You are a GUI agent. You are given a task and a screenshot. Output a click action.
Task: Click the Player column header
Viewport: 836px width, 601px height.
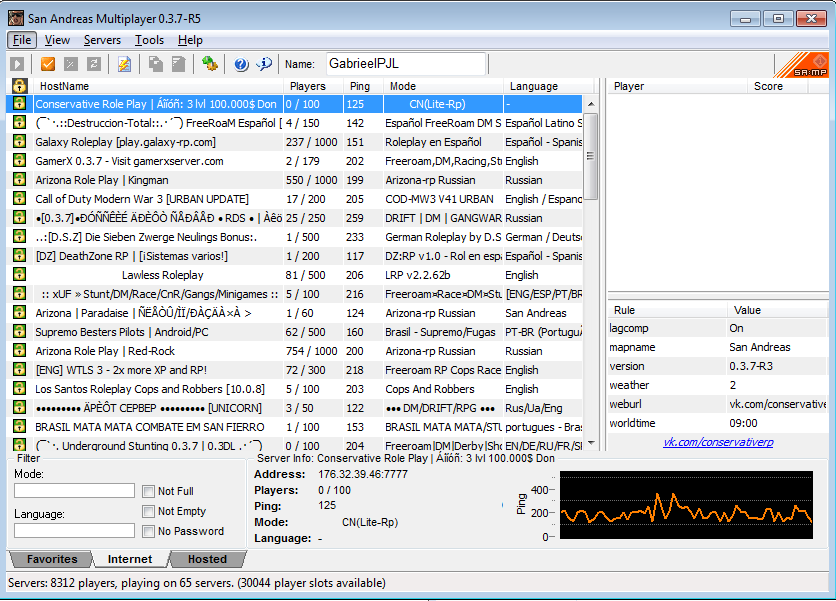677,86
